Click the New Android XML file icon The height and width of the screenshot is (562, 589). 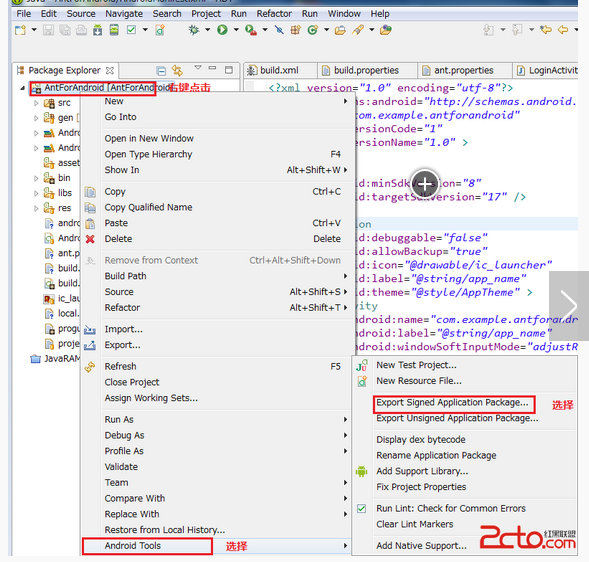[160, 30]
